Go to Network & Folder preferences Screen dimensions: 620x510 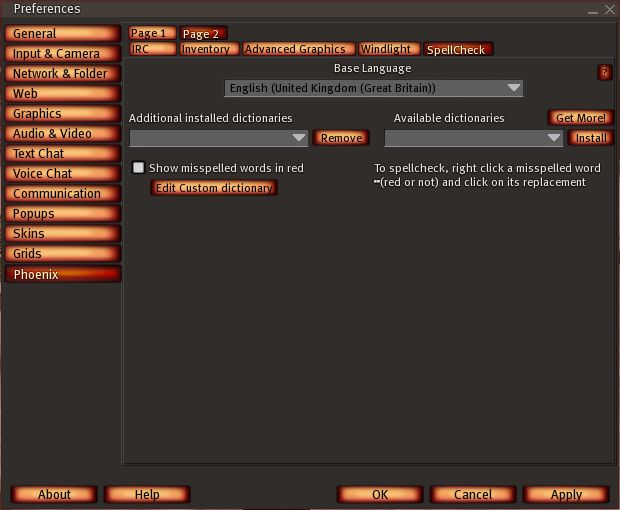click(x=62, y=74)
